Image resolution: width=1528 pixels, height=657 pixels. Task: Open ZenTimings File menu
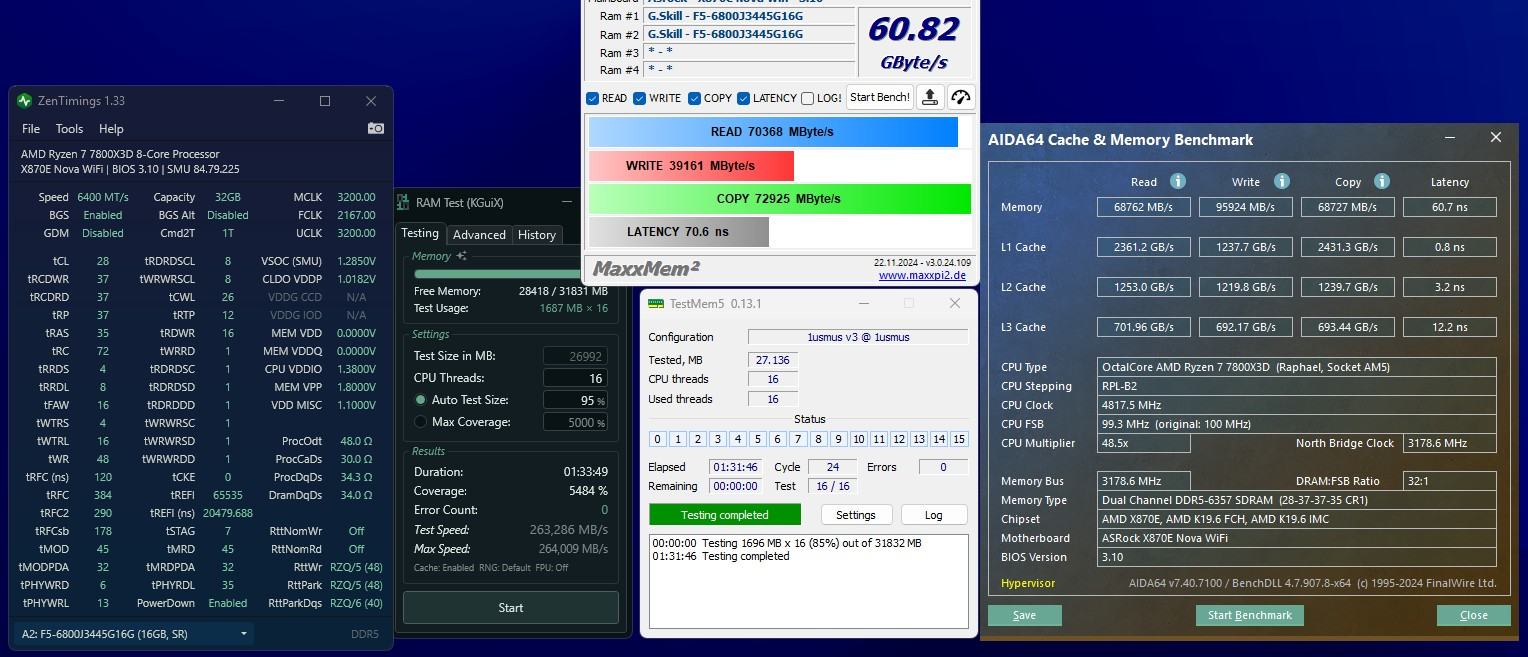click(x=31, y=129)
